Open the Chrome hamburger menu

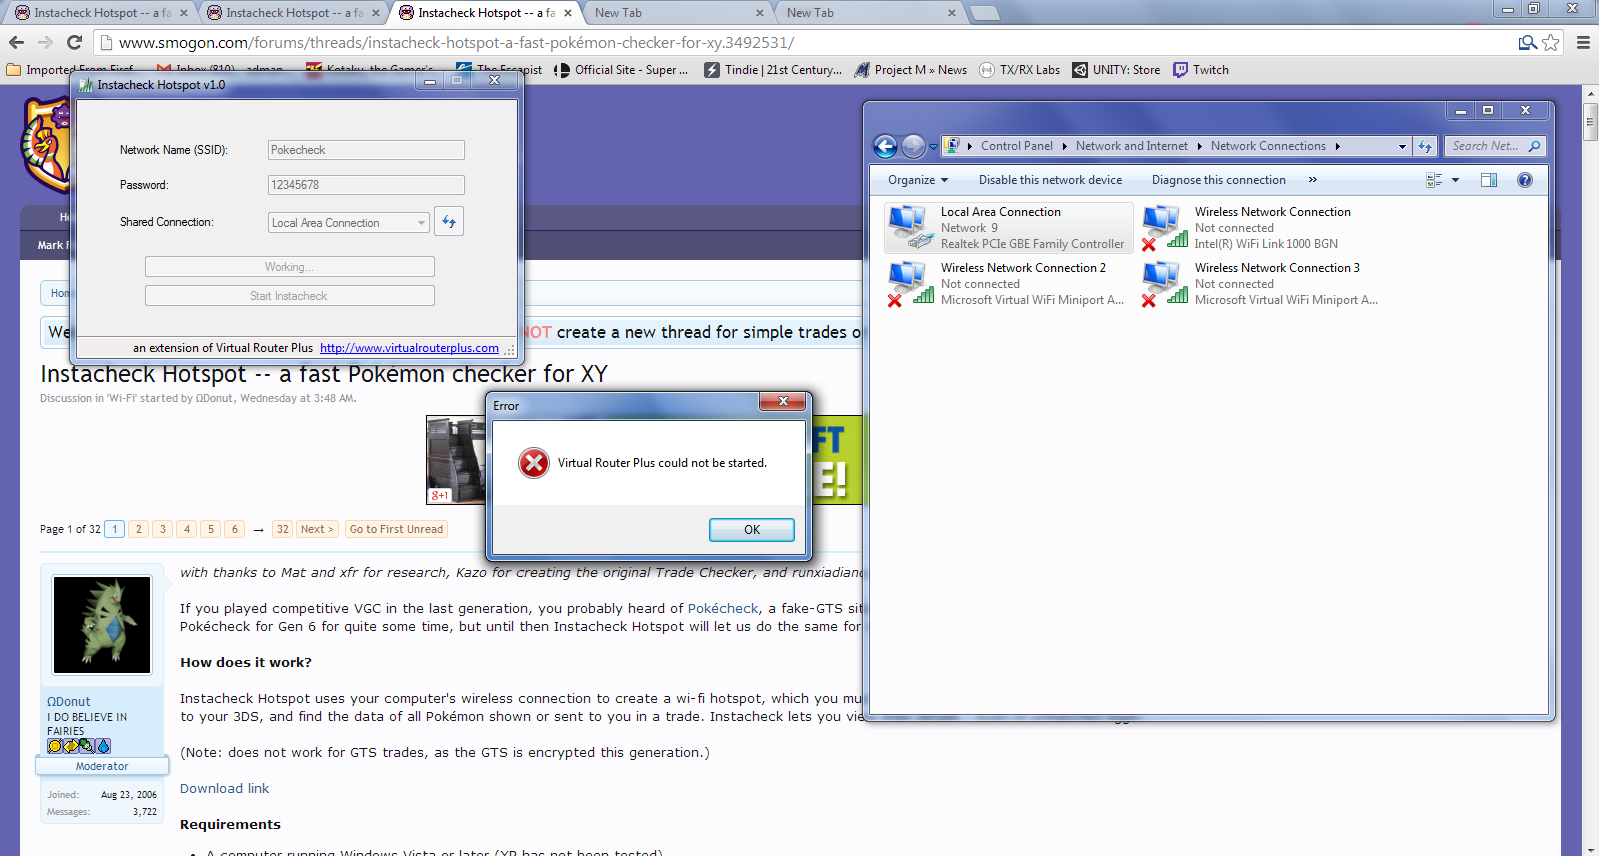(x=1583, y=42)
